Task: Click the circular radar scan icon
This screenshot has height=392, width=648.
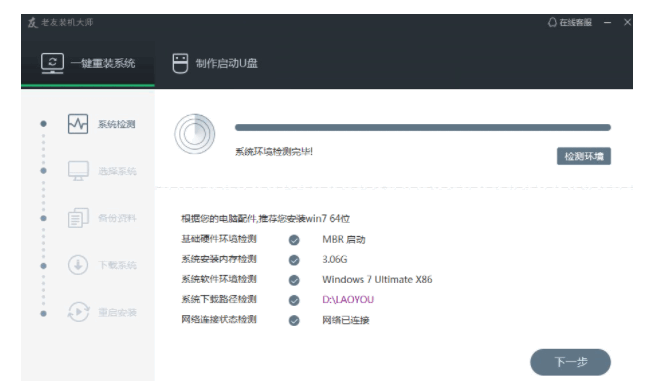Action: [x=195, y=134]
